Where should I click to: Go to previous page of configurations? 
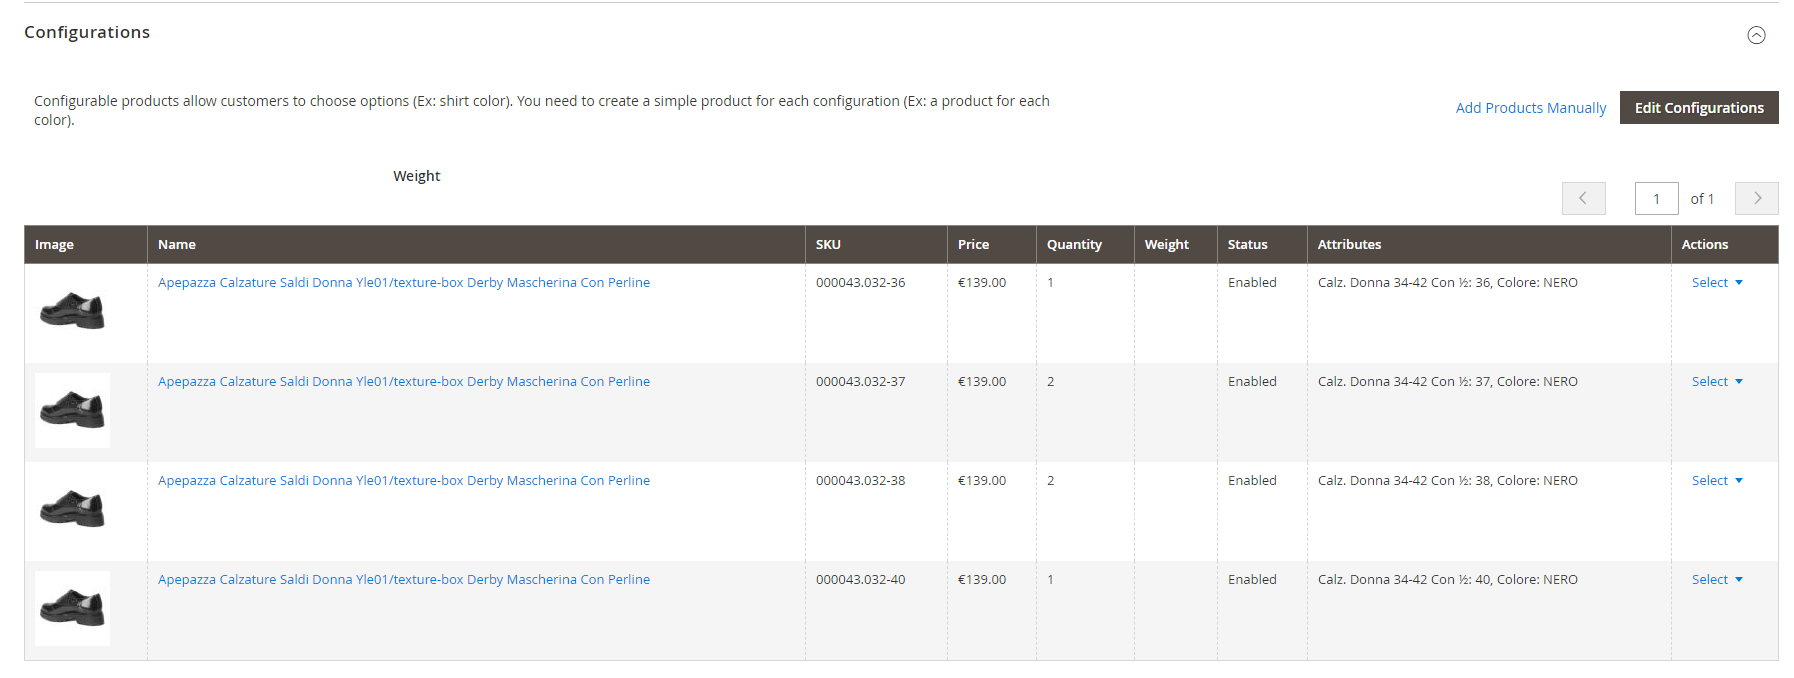point(1583,198)
